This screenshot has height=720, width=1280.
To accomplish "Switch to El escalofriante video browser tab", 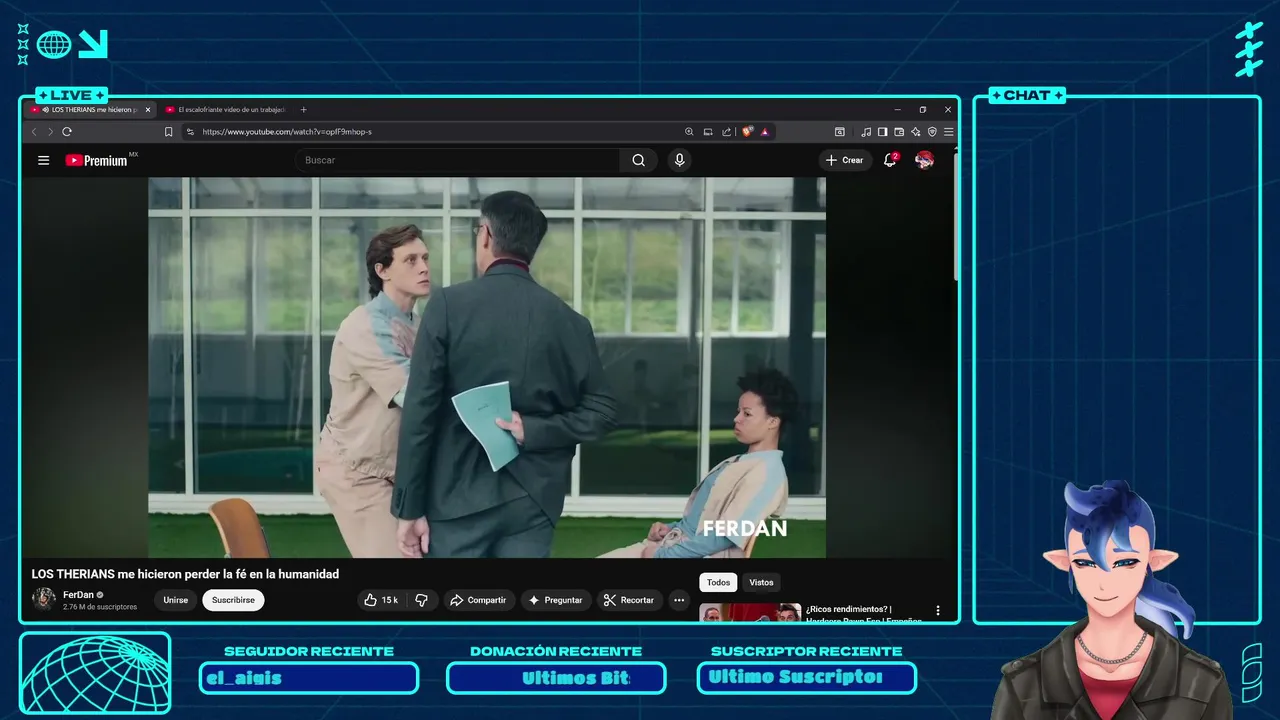I will (225, 110).
